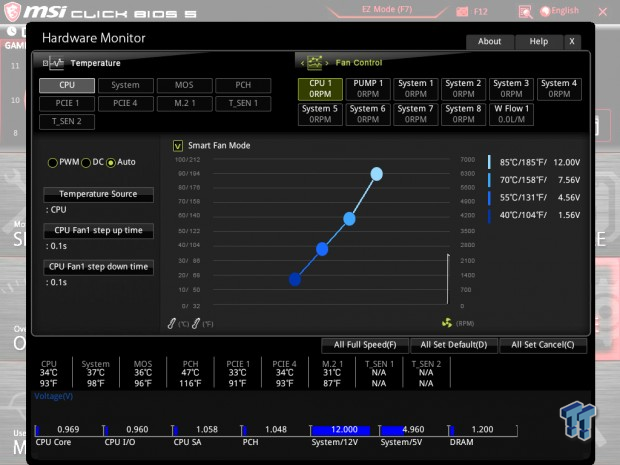
Task: Enable Smart Fan Mode checkbox
Action: click(178, 146)
